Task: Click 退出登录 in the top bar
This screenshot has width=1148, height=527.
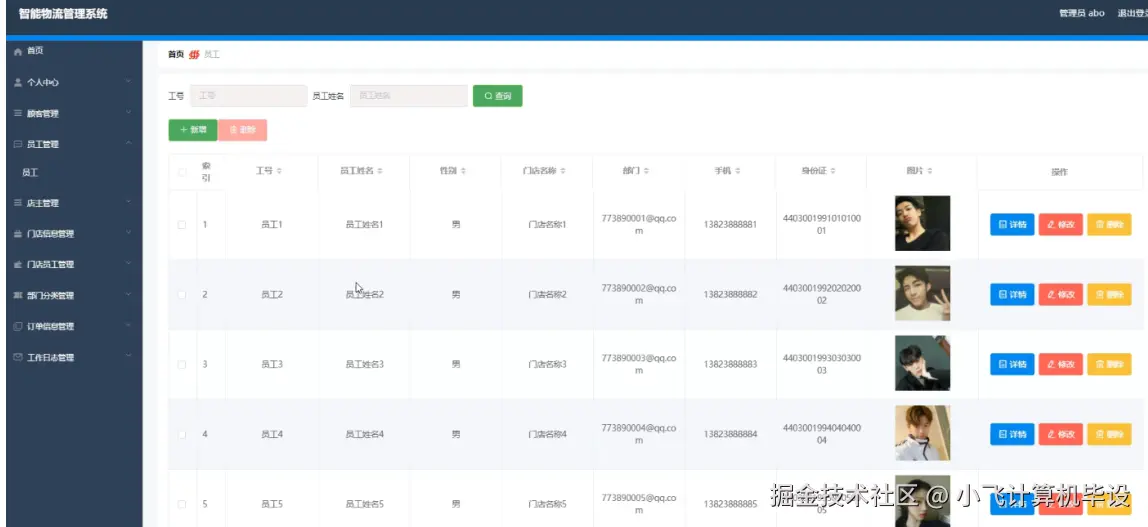Action: [1132, 13]
